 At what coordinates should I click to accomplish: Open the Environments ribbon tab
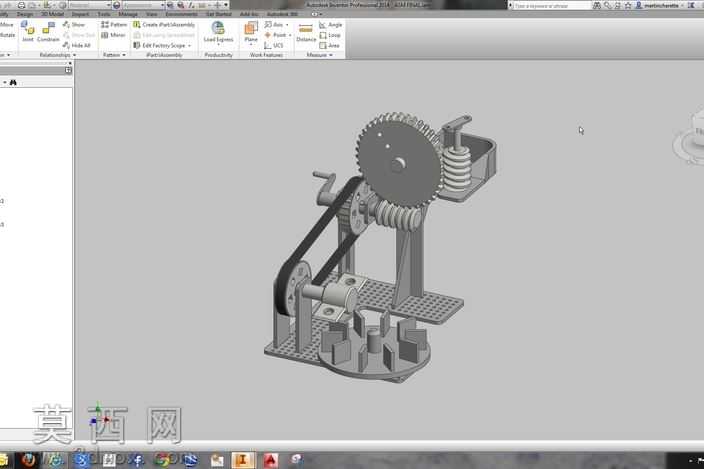point(181,14)
